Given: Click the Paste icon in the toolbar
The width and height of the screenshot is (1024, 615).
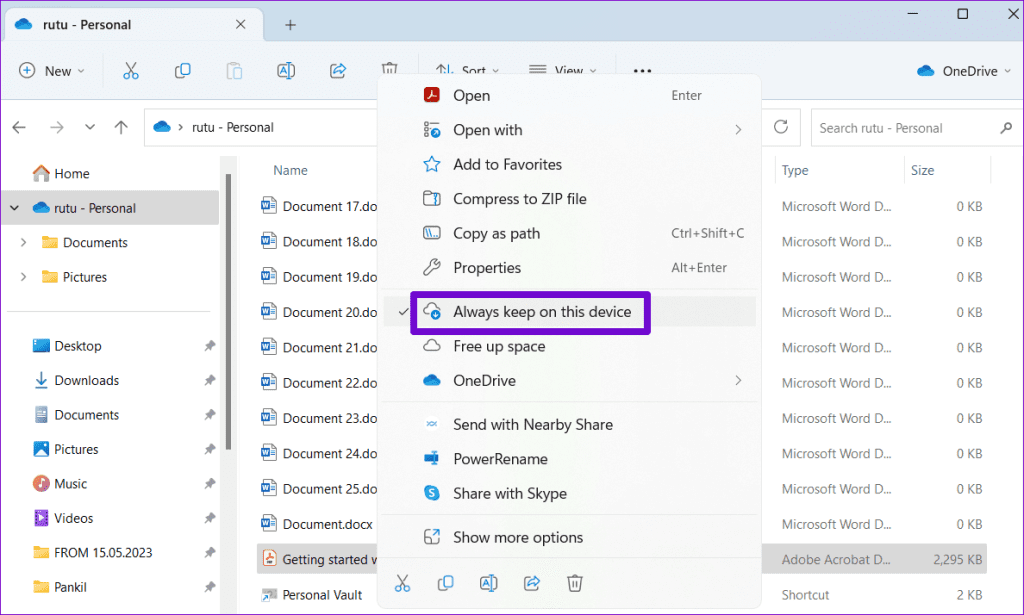Looking at the screenshot, I should pyautogui.click(x=234, y=70).
